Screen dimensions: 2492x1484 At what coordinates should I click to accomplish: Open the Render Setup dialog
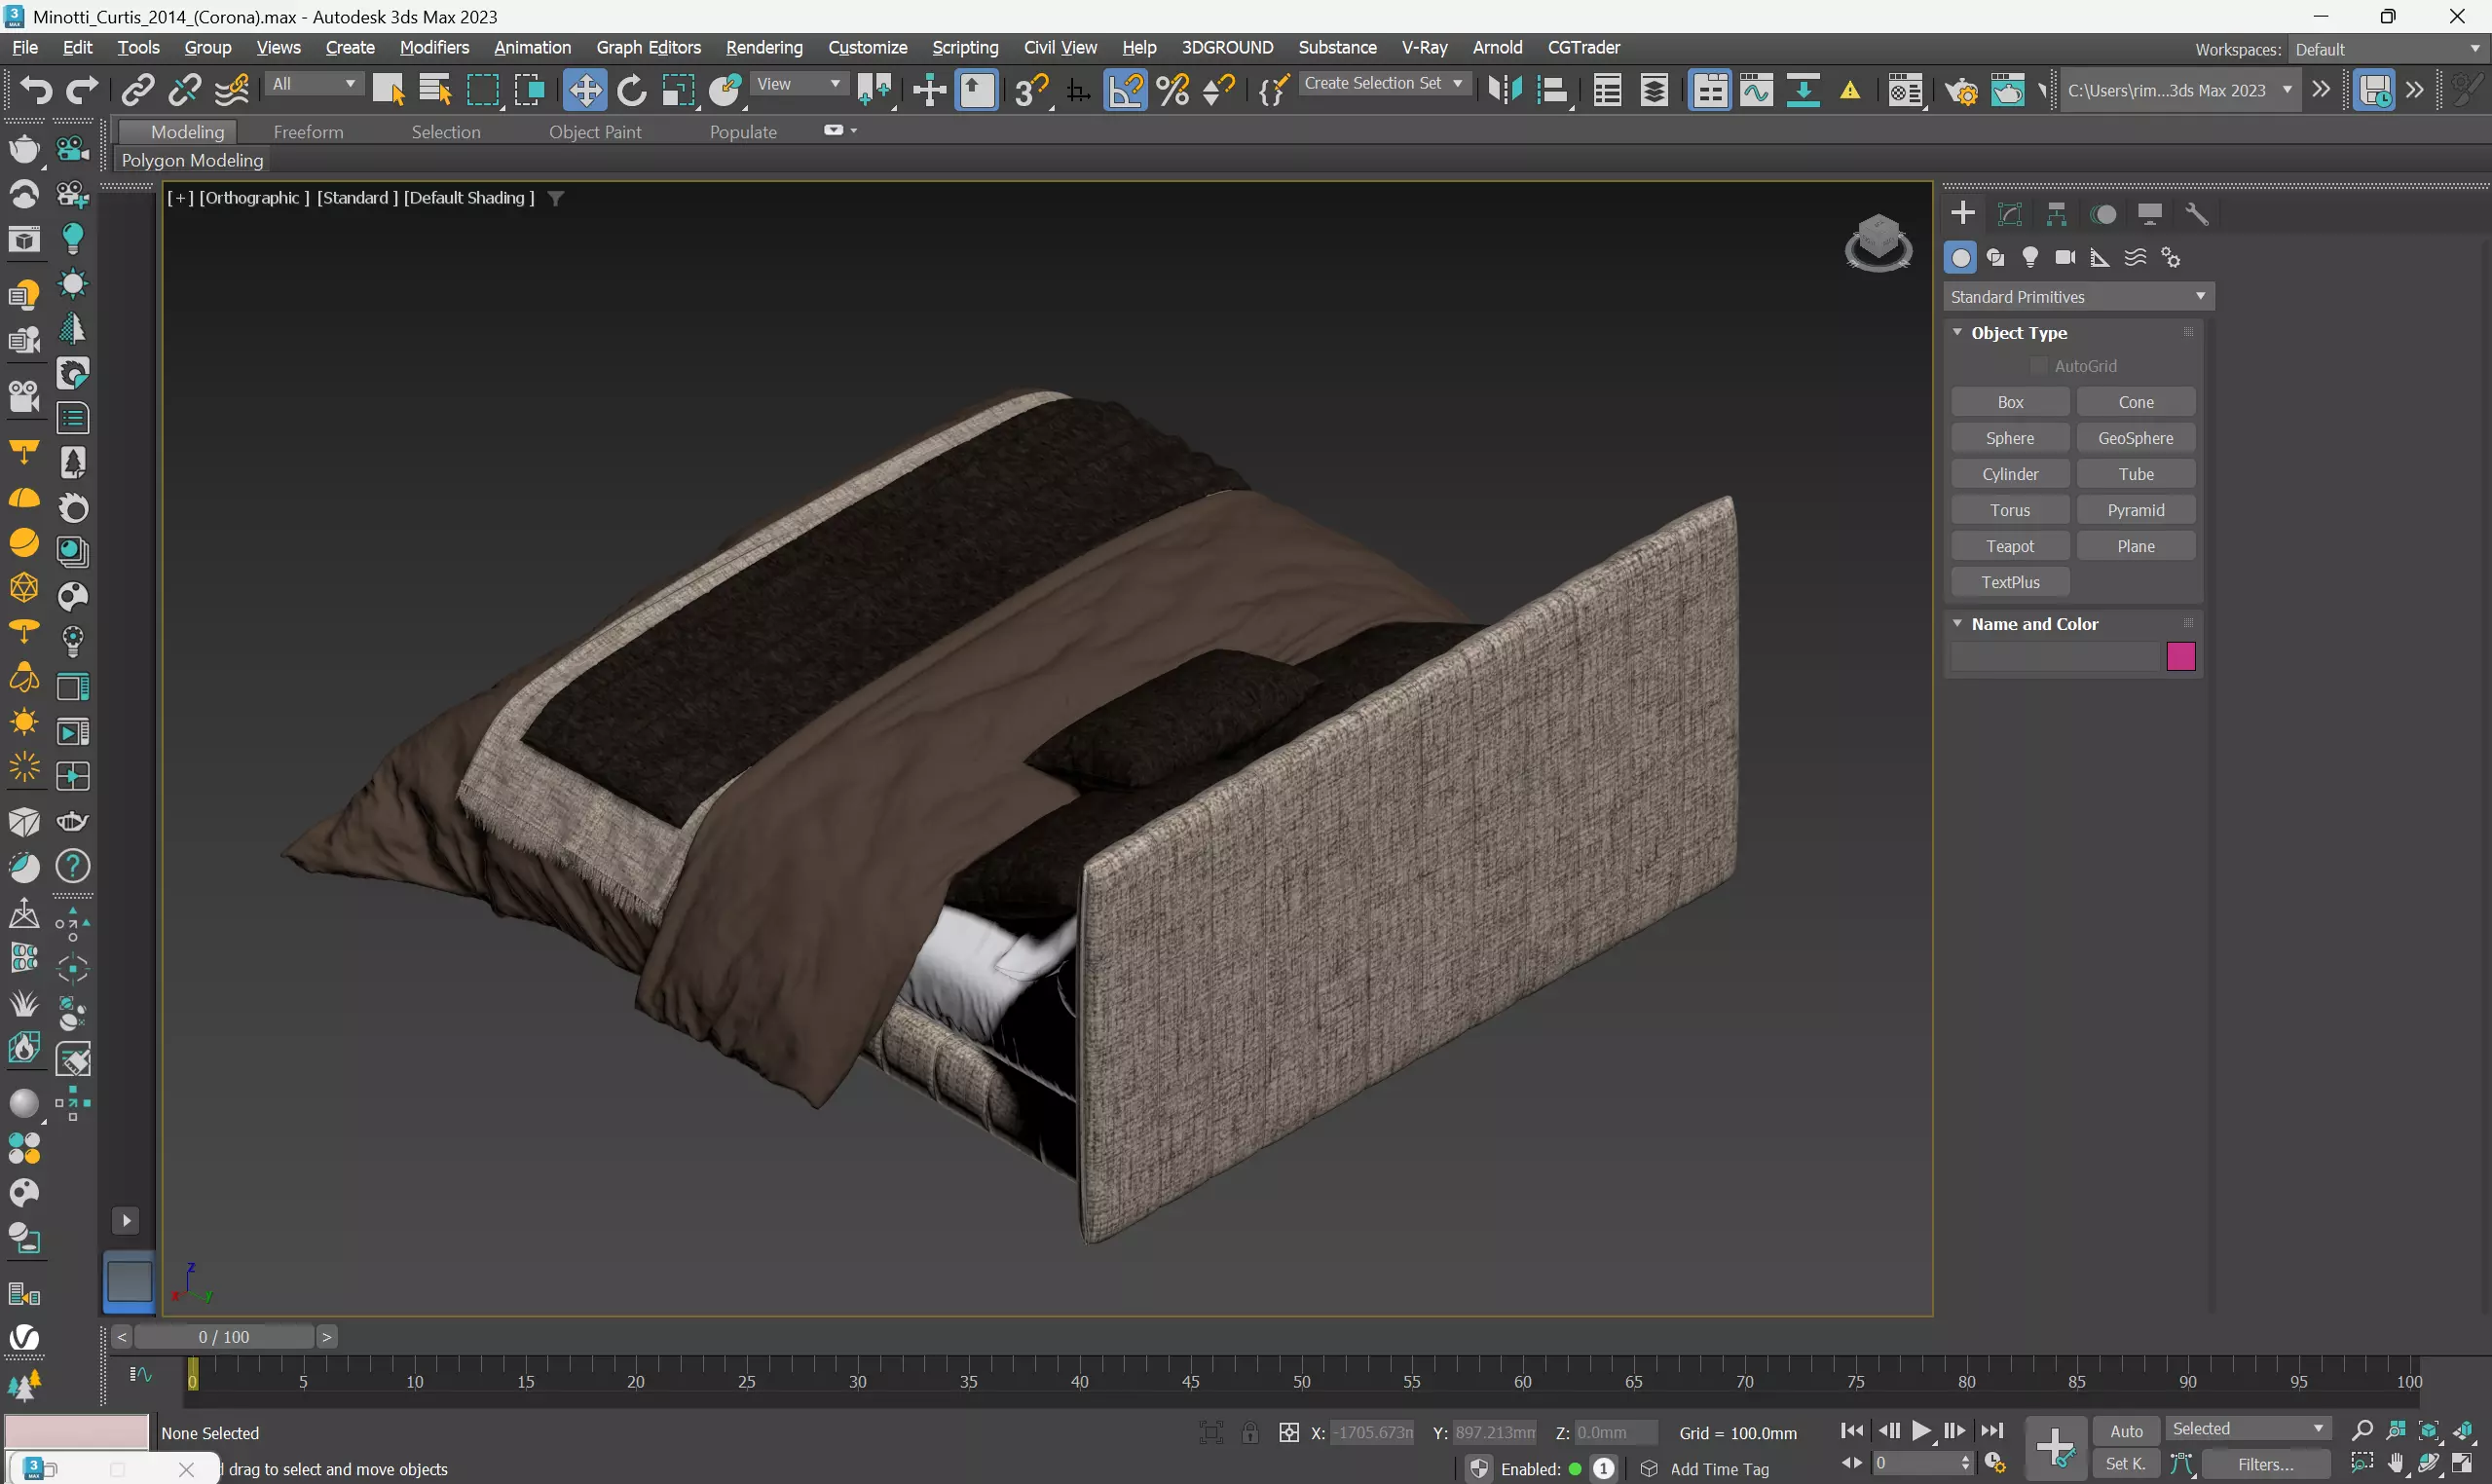point(1961,91)
